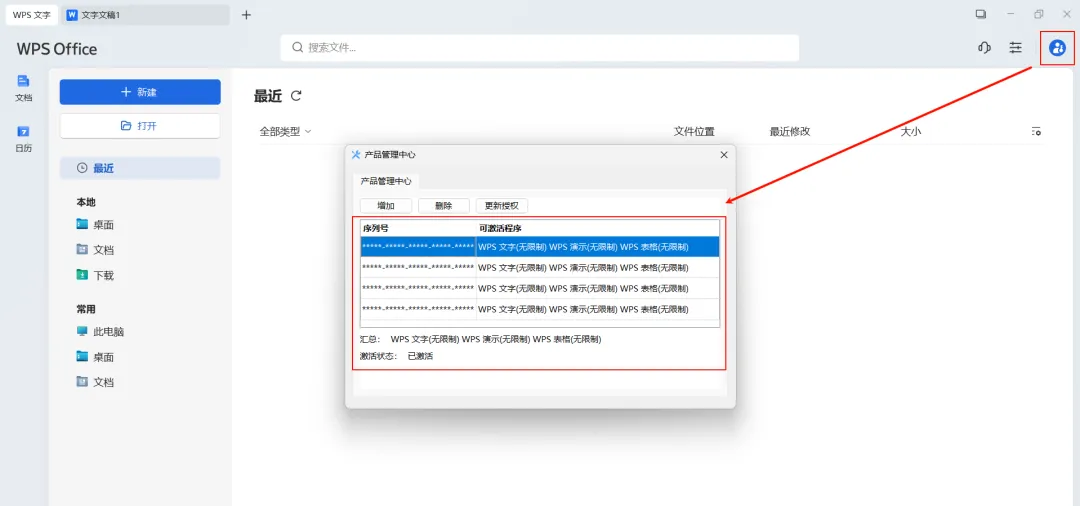Screen dimensions: 1080x506
Task: Switch to the WPS 文字 tab
Action: 31,14
